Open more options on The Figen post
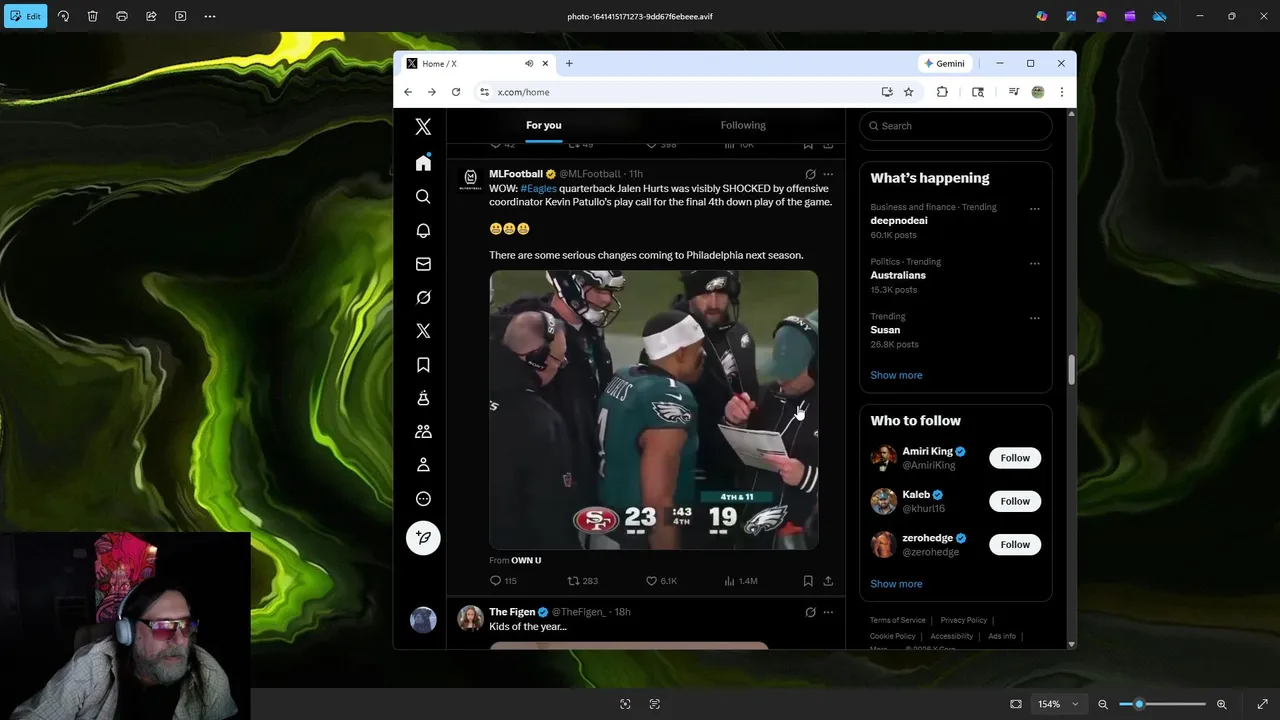This screenshot has width=1280, height=720. tap(828, 612)
